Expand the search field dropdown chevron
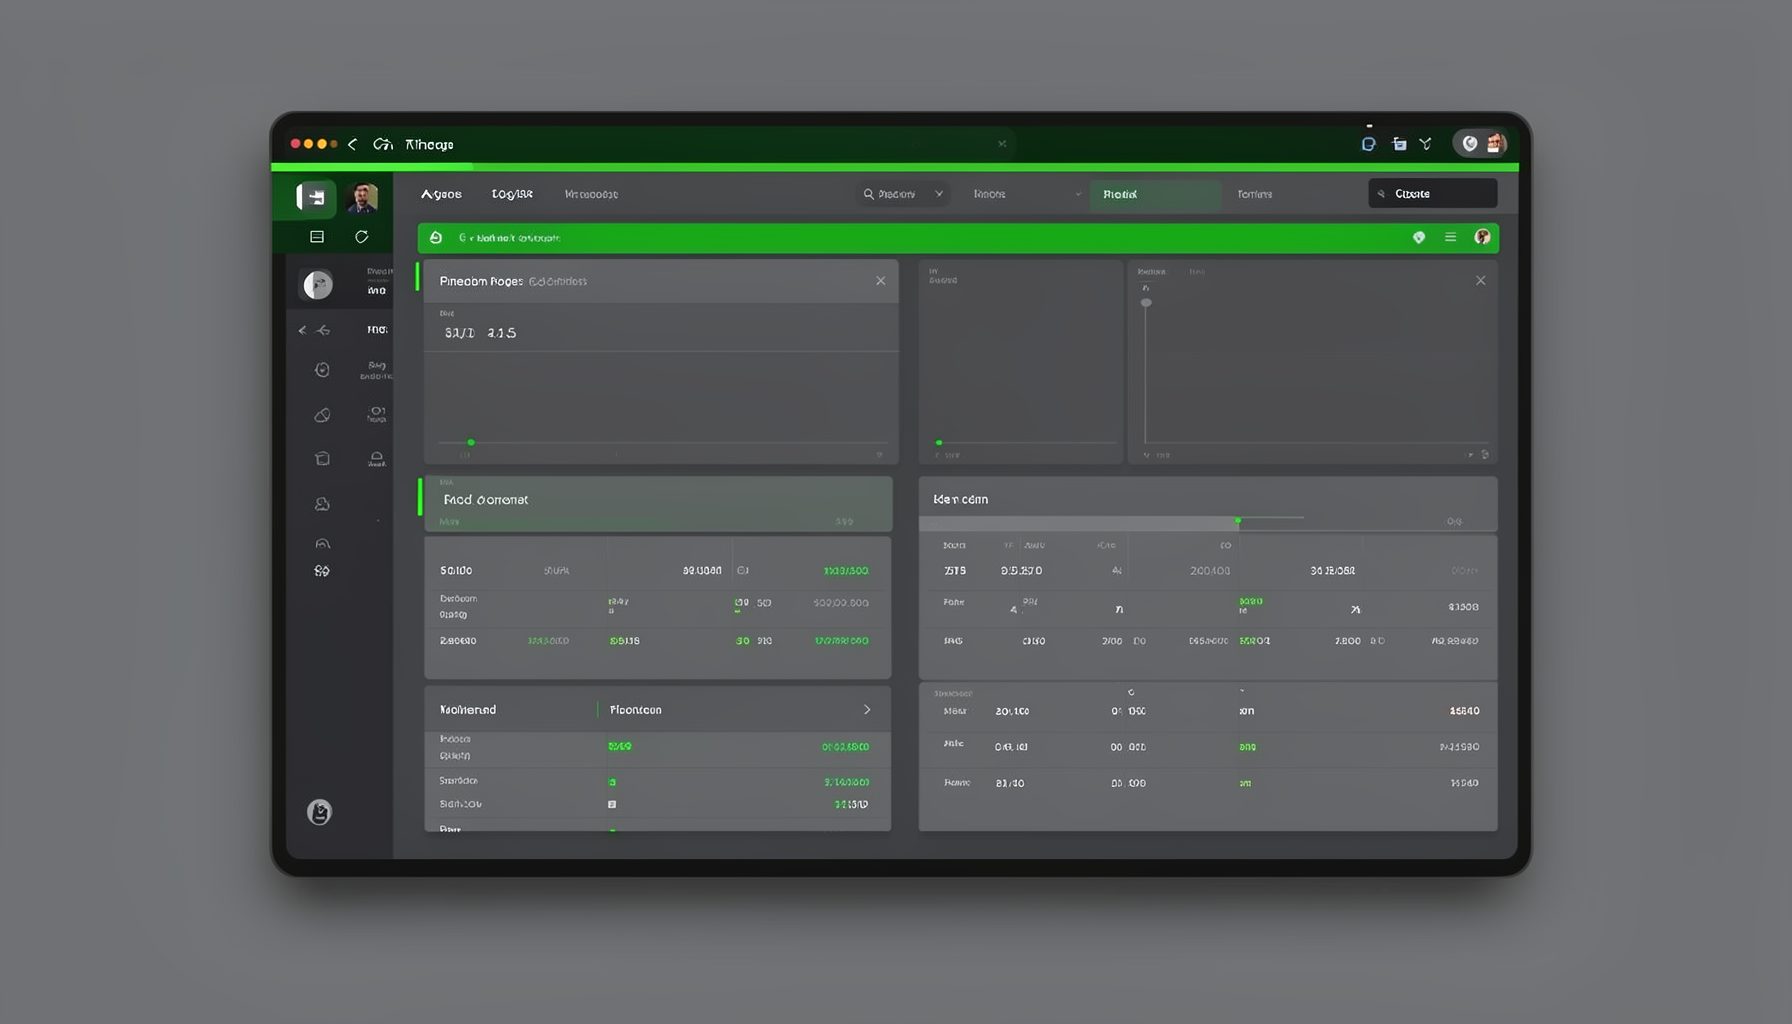1792x1024 pixels. pos(939,194)
